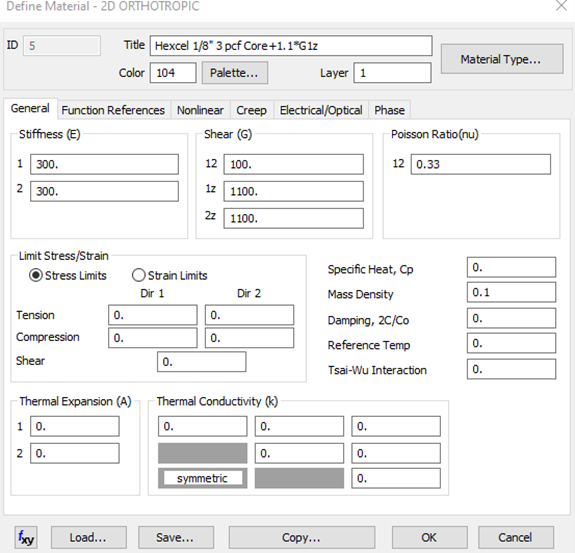Click the fxy function icon button
The height and width of the screenshot is (553, 575).
[x=26, y=538]
